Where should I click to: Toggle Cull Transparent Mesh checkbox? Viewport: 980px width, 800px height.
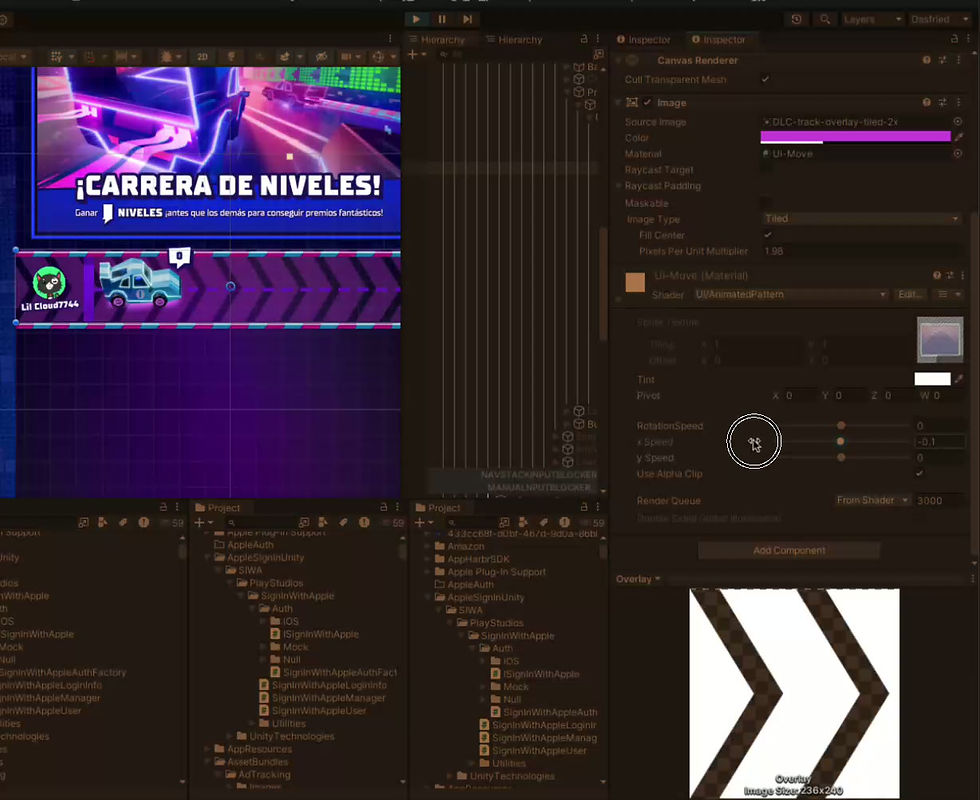pyautogui.click(x=765, y=79)
